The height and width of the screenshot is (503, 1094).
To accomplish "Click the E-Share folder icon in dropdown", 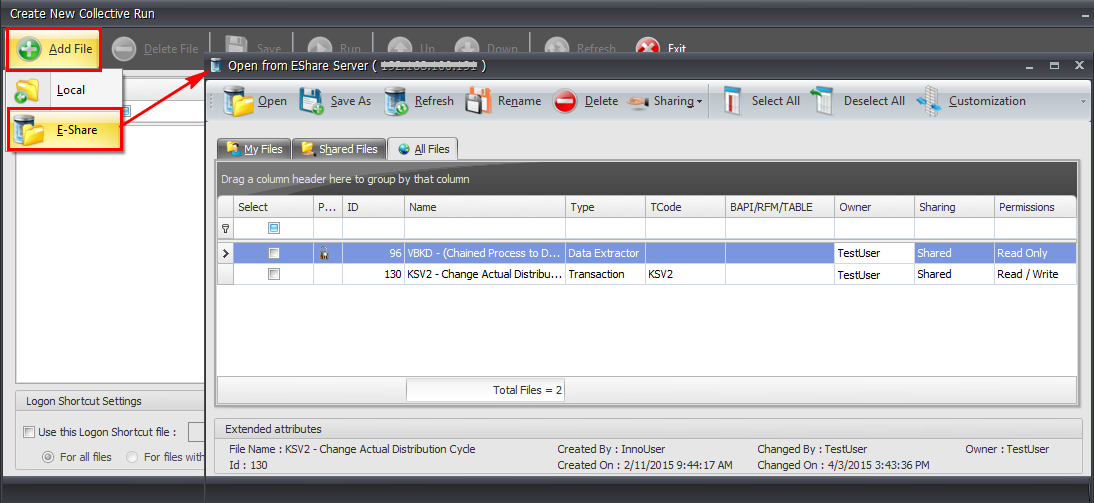I will [29, 129].
